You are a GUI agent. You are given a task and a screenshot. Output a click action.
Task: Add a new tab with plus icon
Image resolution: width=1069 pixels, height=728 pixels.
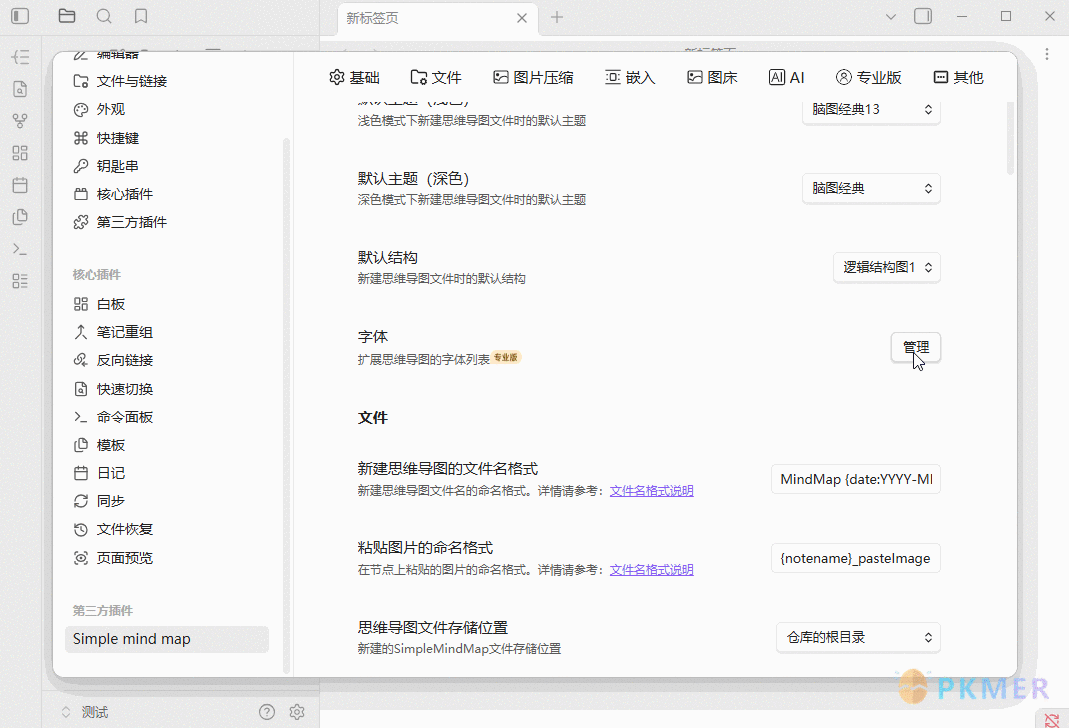pos(557,18)
